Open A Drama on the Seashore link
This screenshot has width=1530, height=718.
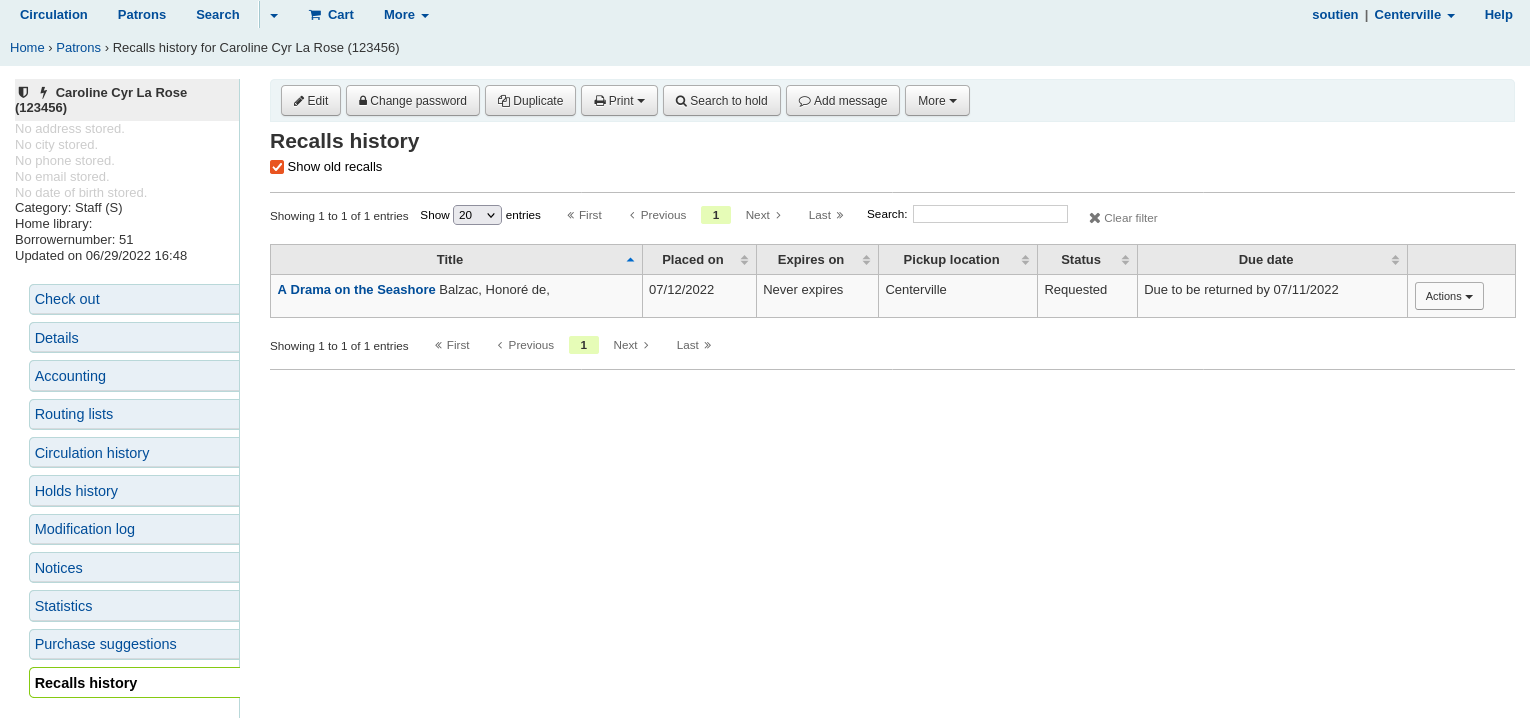356,290
